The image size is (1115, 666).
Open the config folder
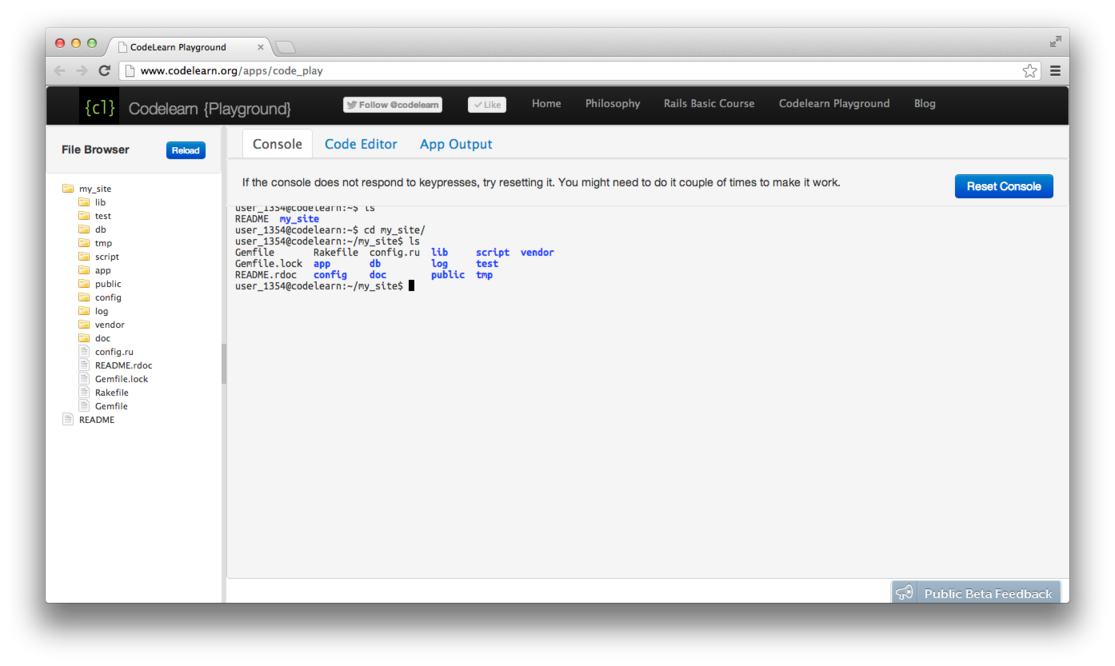(100, 297)
